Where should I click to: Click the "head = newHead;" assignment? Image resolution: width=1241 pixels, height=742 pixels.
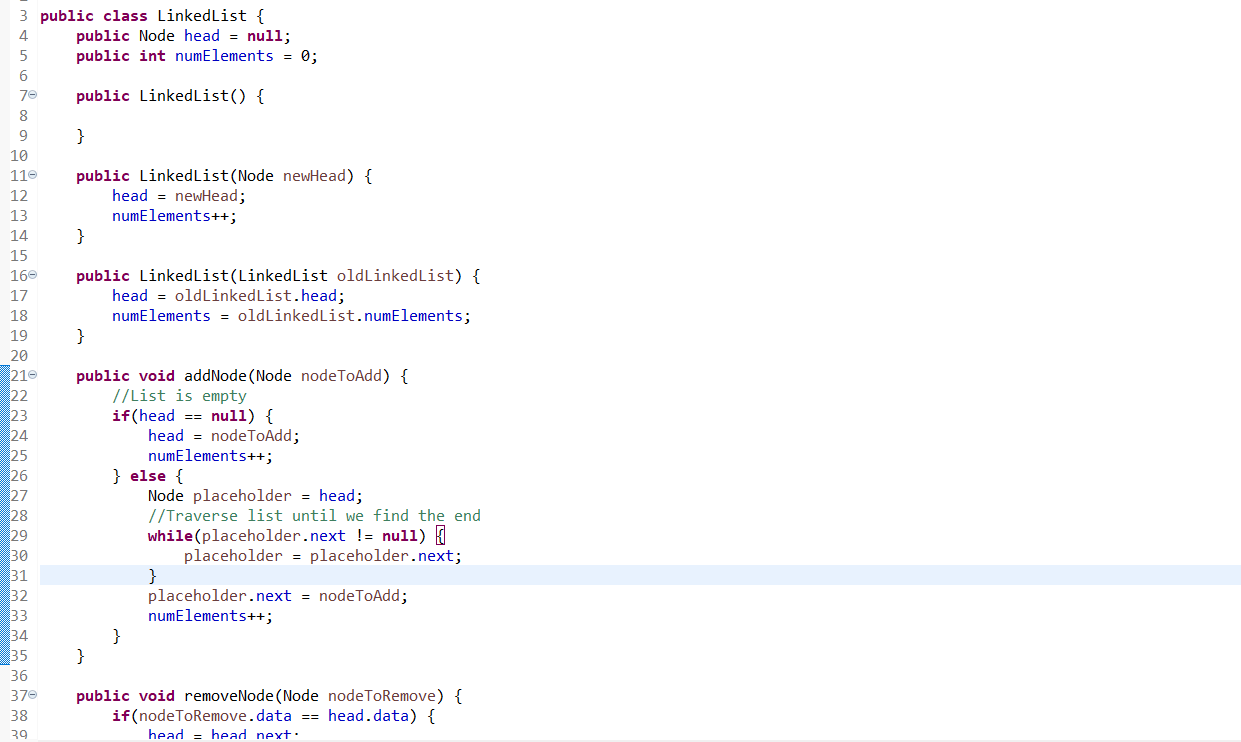tap(179, 196)
